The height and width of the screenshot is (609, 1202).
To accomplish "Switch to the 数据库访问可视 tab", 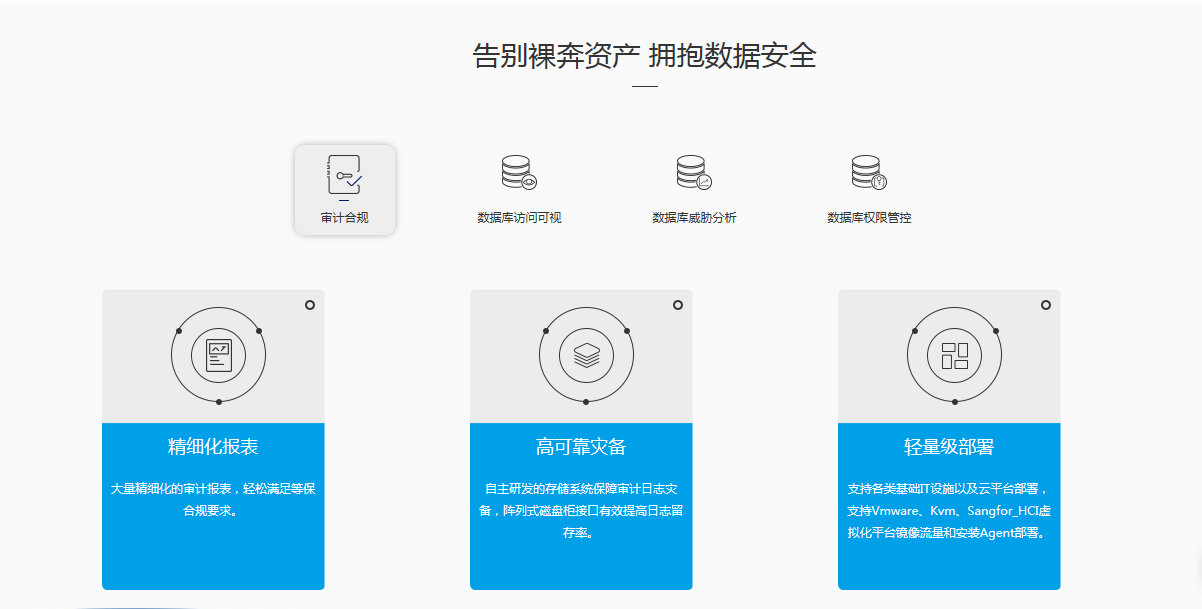I will (519, 218).
